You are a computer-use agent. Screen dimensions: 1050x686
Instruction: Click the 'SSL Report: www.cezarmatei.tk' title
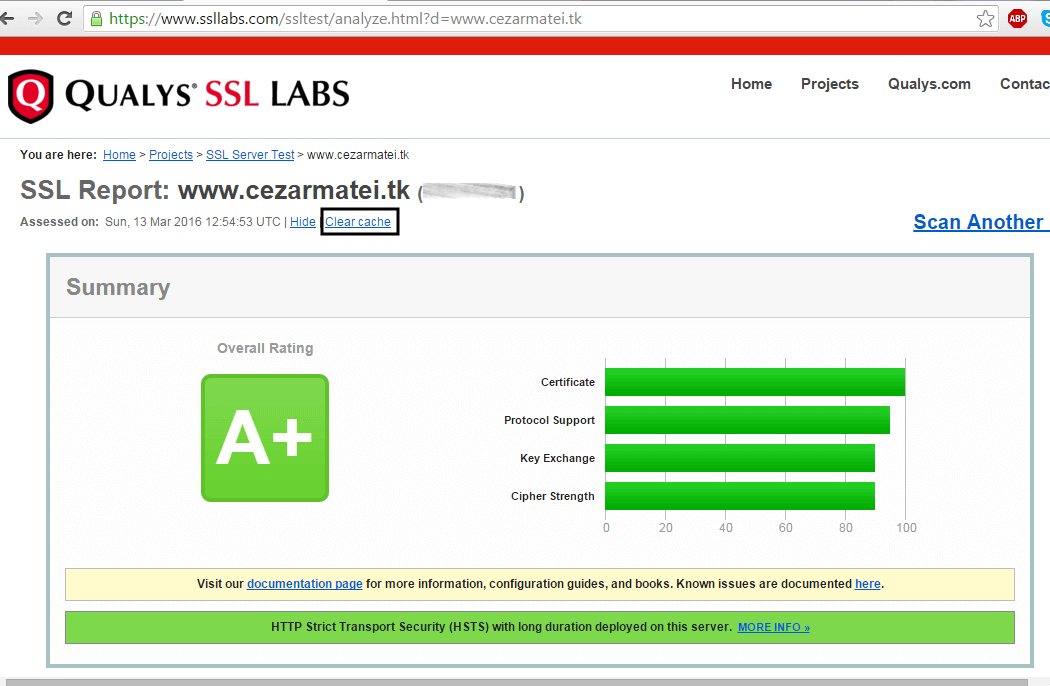click(x=215, y=190)
